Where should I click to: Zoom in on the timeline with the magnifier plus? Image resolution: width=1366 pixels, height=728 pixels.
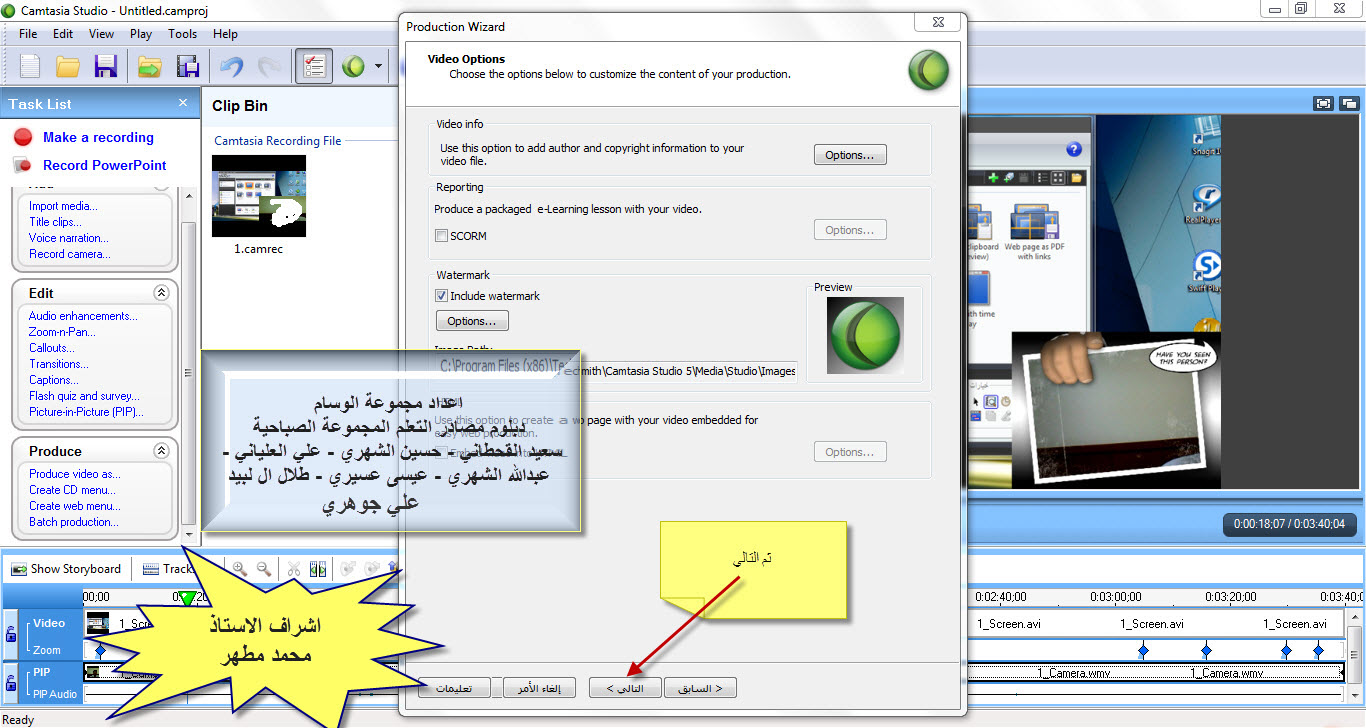click(240, 569)
